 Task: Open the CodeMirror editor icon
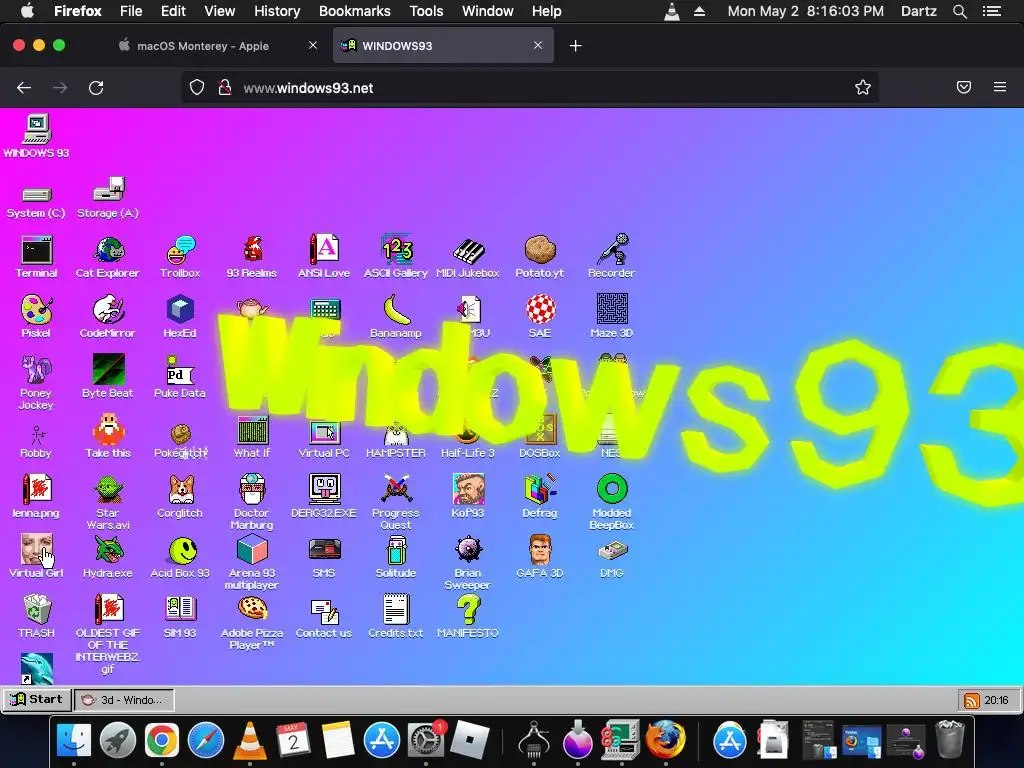[108, 317]
